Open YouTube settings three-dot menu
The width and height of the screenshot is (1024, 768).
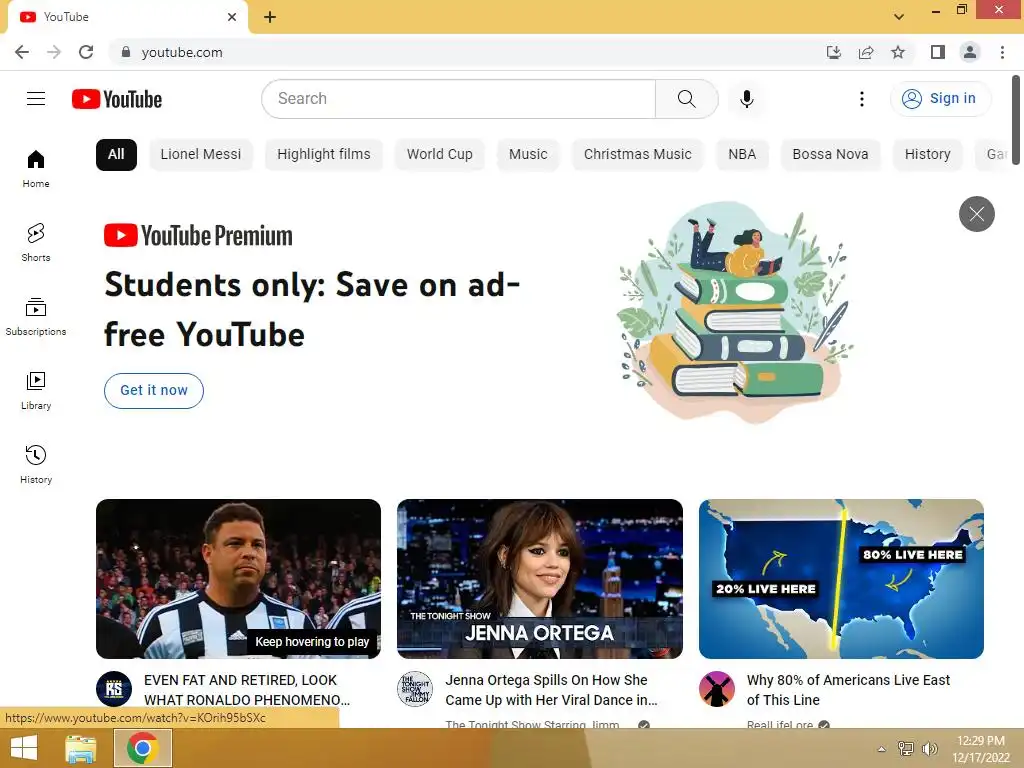(x=861, y=99)
